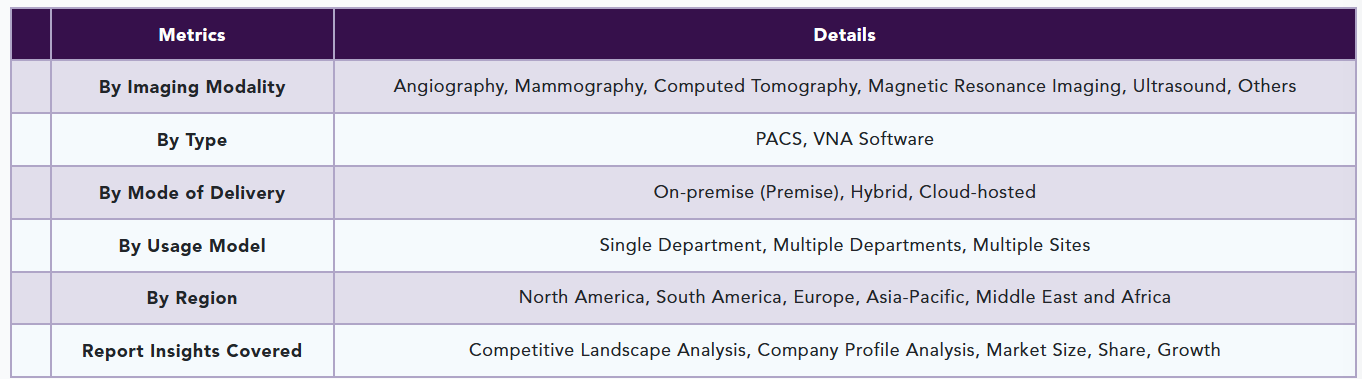Select the Single Department, Multiple Departments cell

pos(844,246)
